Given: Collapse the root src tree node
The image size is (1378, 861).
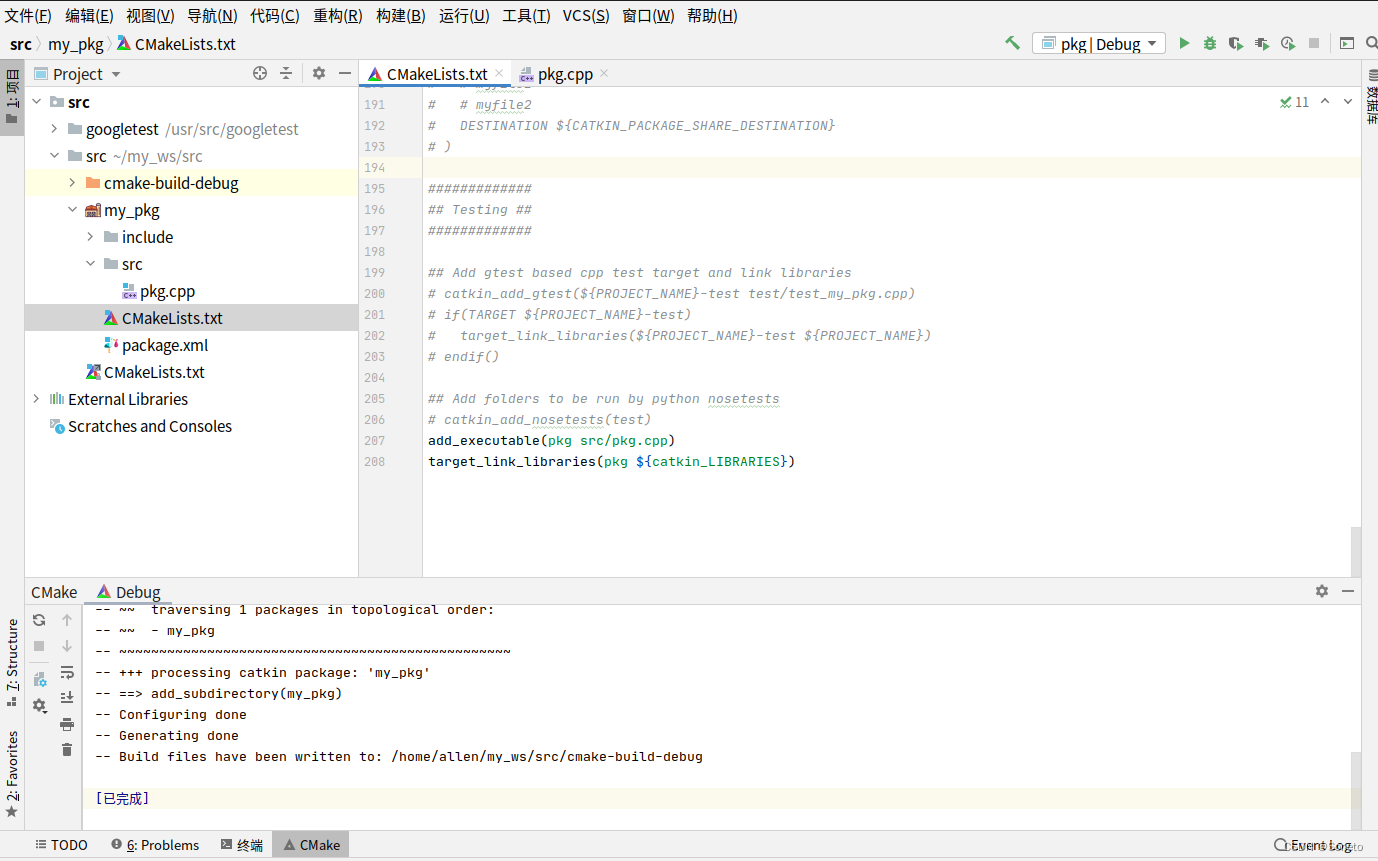Looking at the screenshot, I should pos(36,102).
